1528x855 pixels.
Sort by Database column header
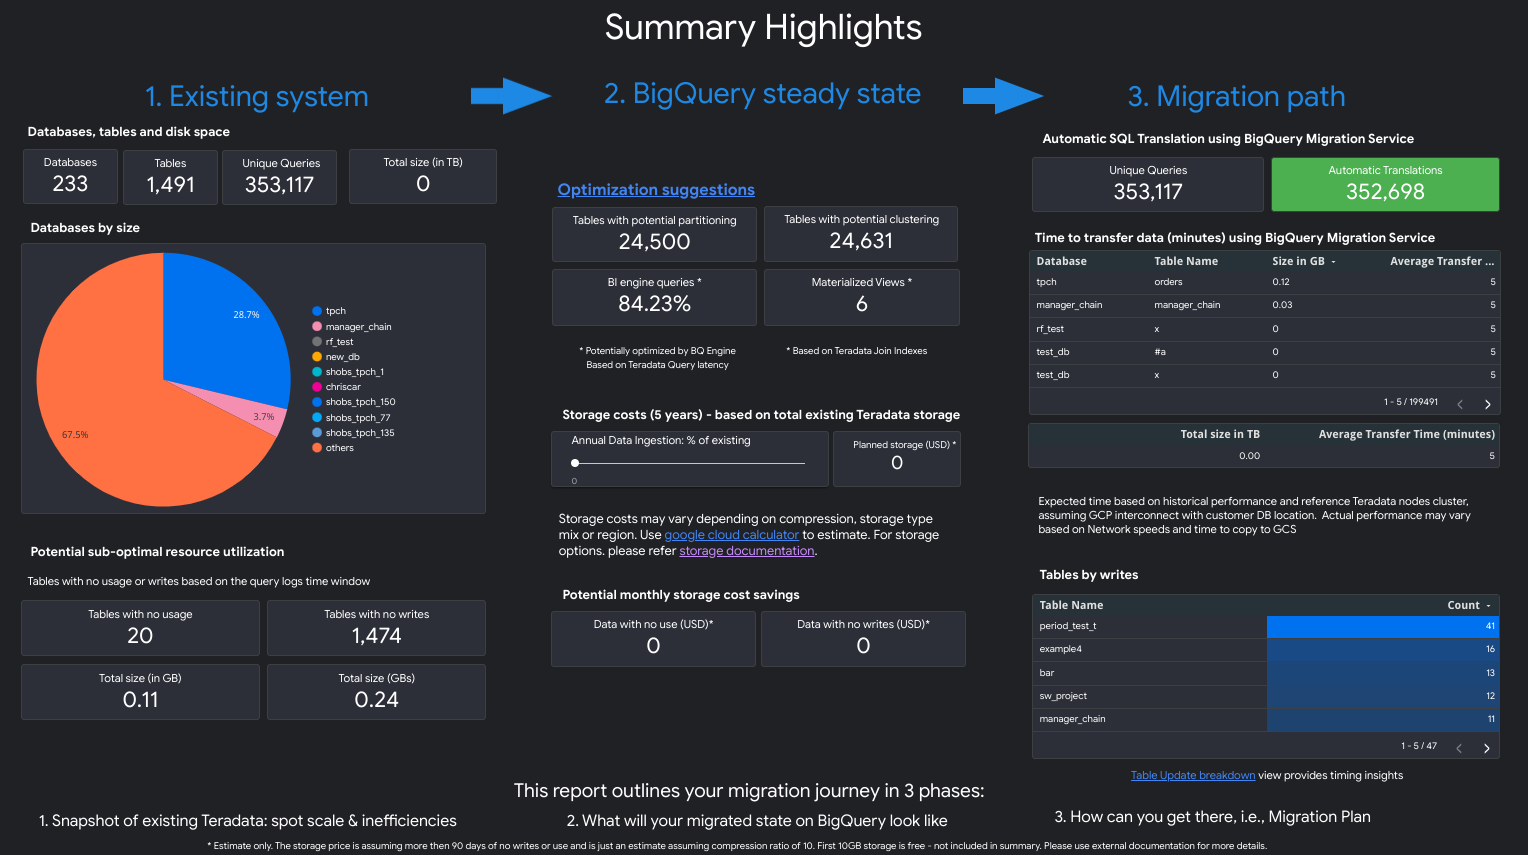pyautogui.click(x=1061, y=261)
